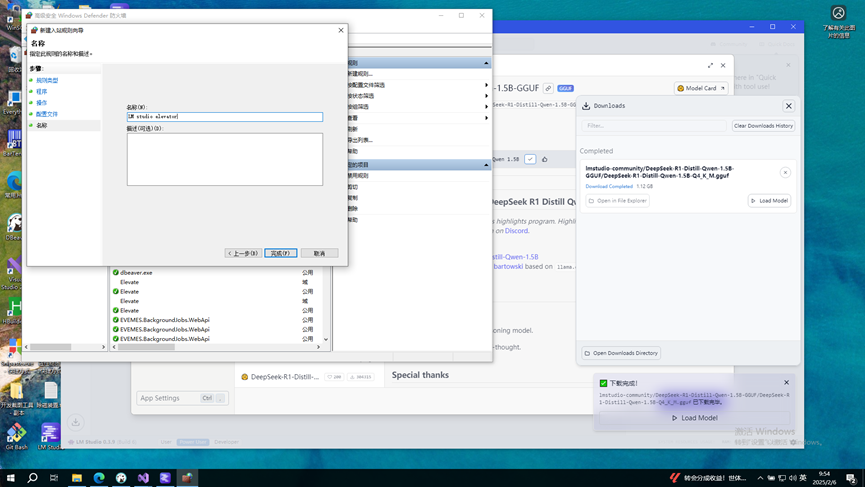Click the thumbs-up icon beside Qwen 1.5B
This screenshot has width=865, height=487.
(544, 159)
